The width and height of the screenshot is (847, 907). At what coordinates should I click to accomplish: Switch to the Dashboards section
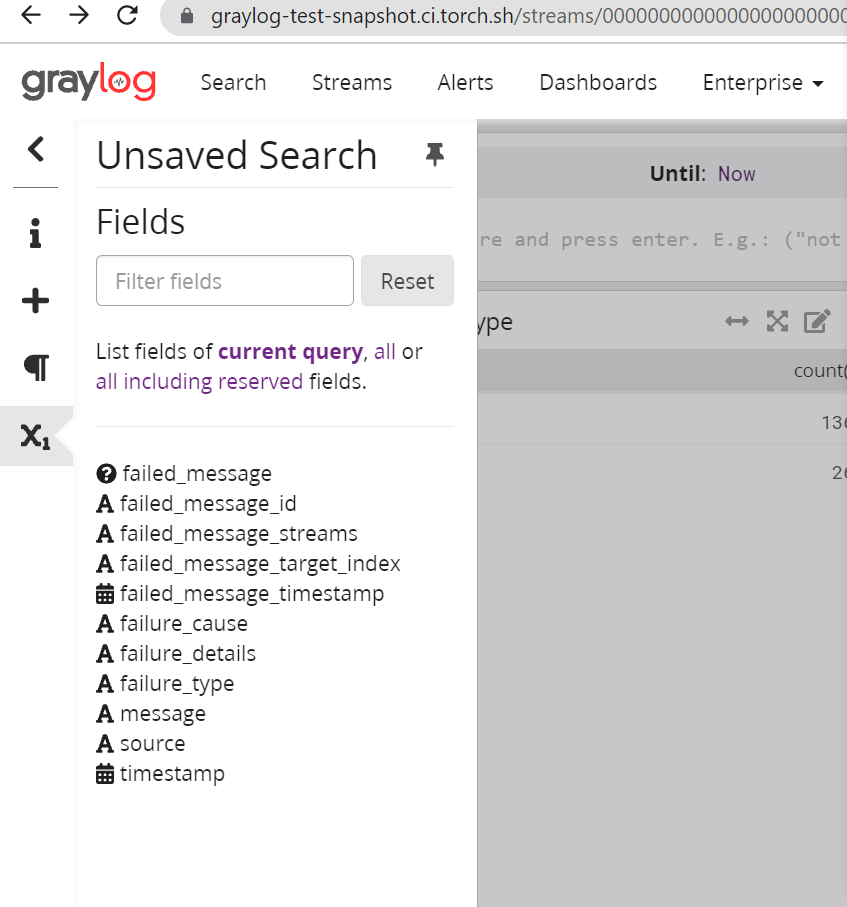[598, 82]
